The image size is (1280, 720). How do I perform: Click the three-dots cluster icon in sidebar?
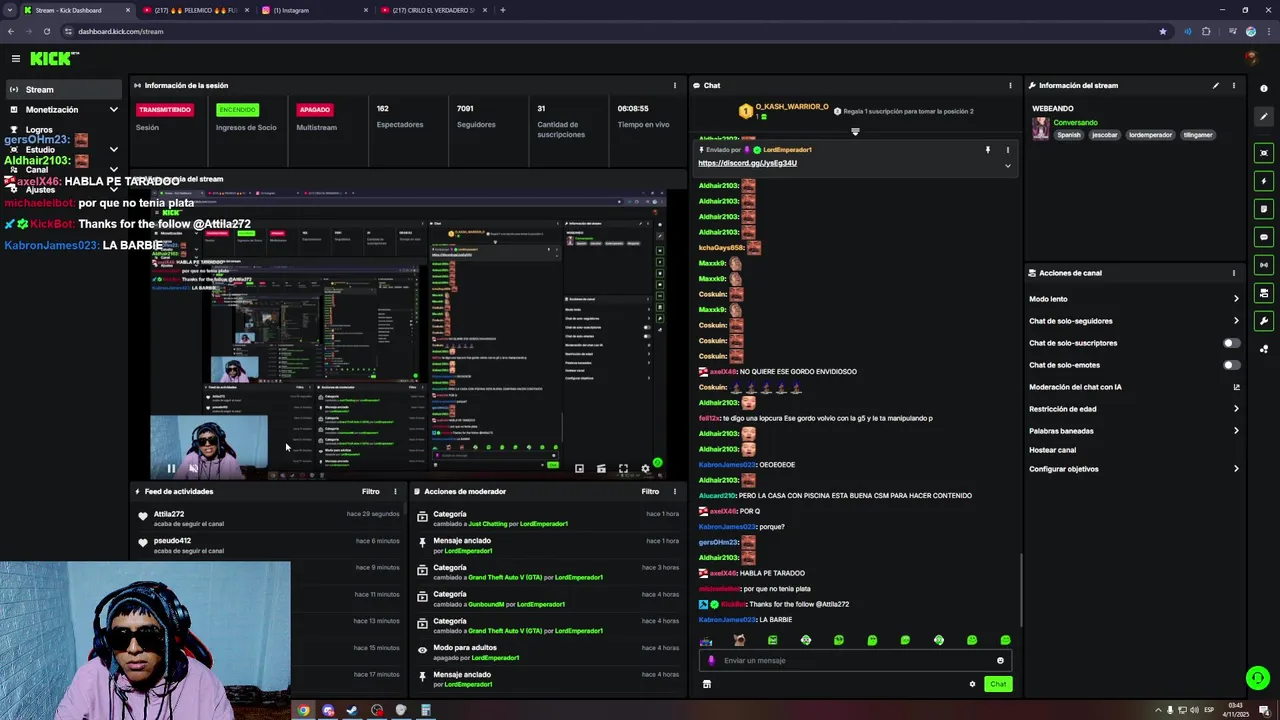click(1264, 349)
